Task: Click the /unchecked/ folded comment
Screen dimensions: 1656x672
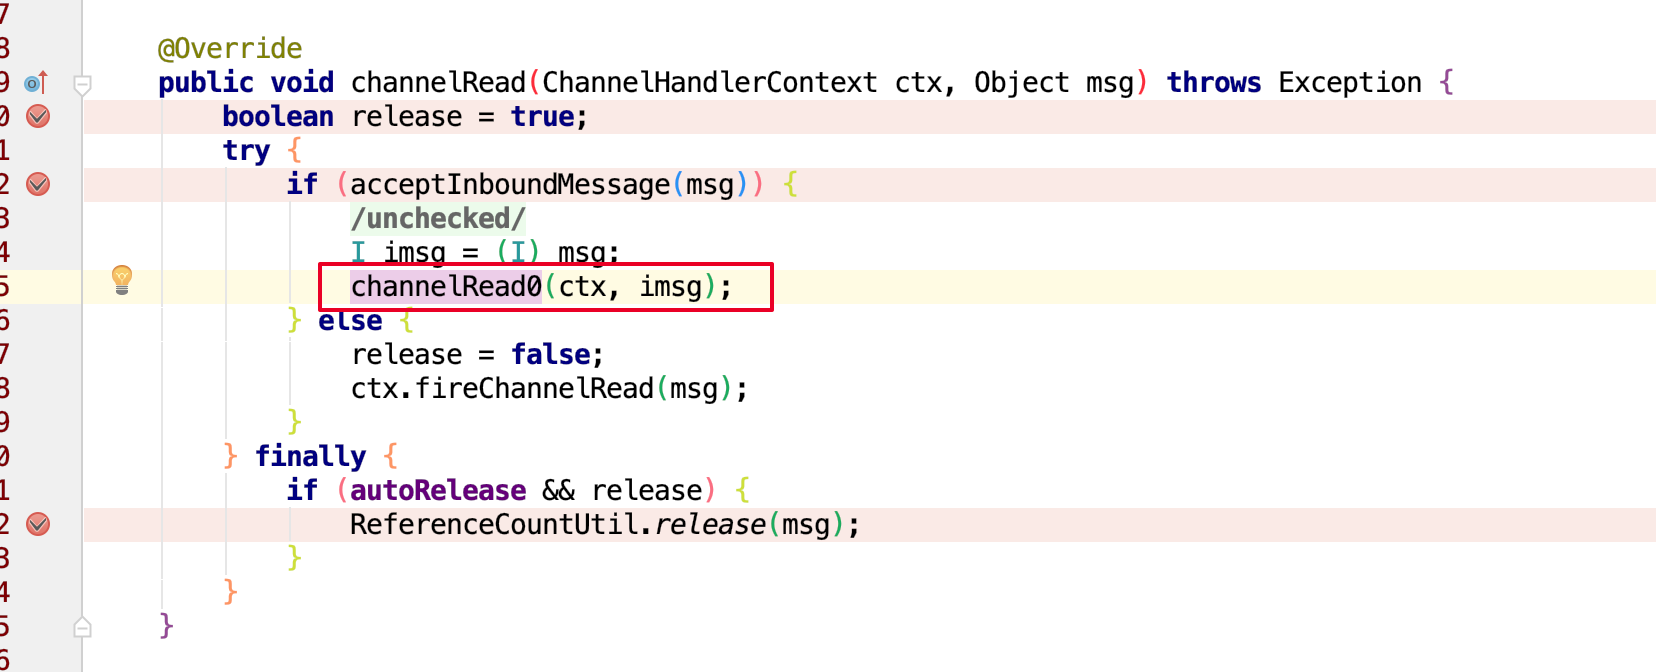Action: [438, 218]
